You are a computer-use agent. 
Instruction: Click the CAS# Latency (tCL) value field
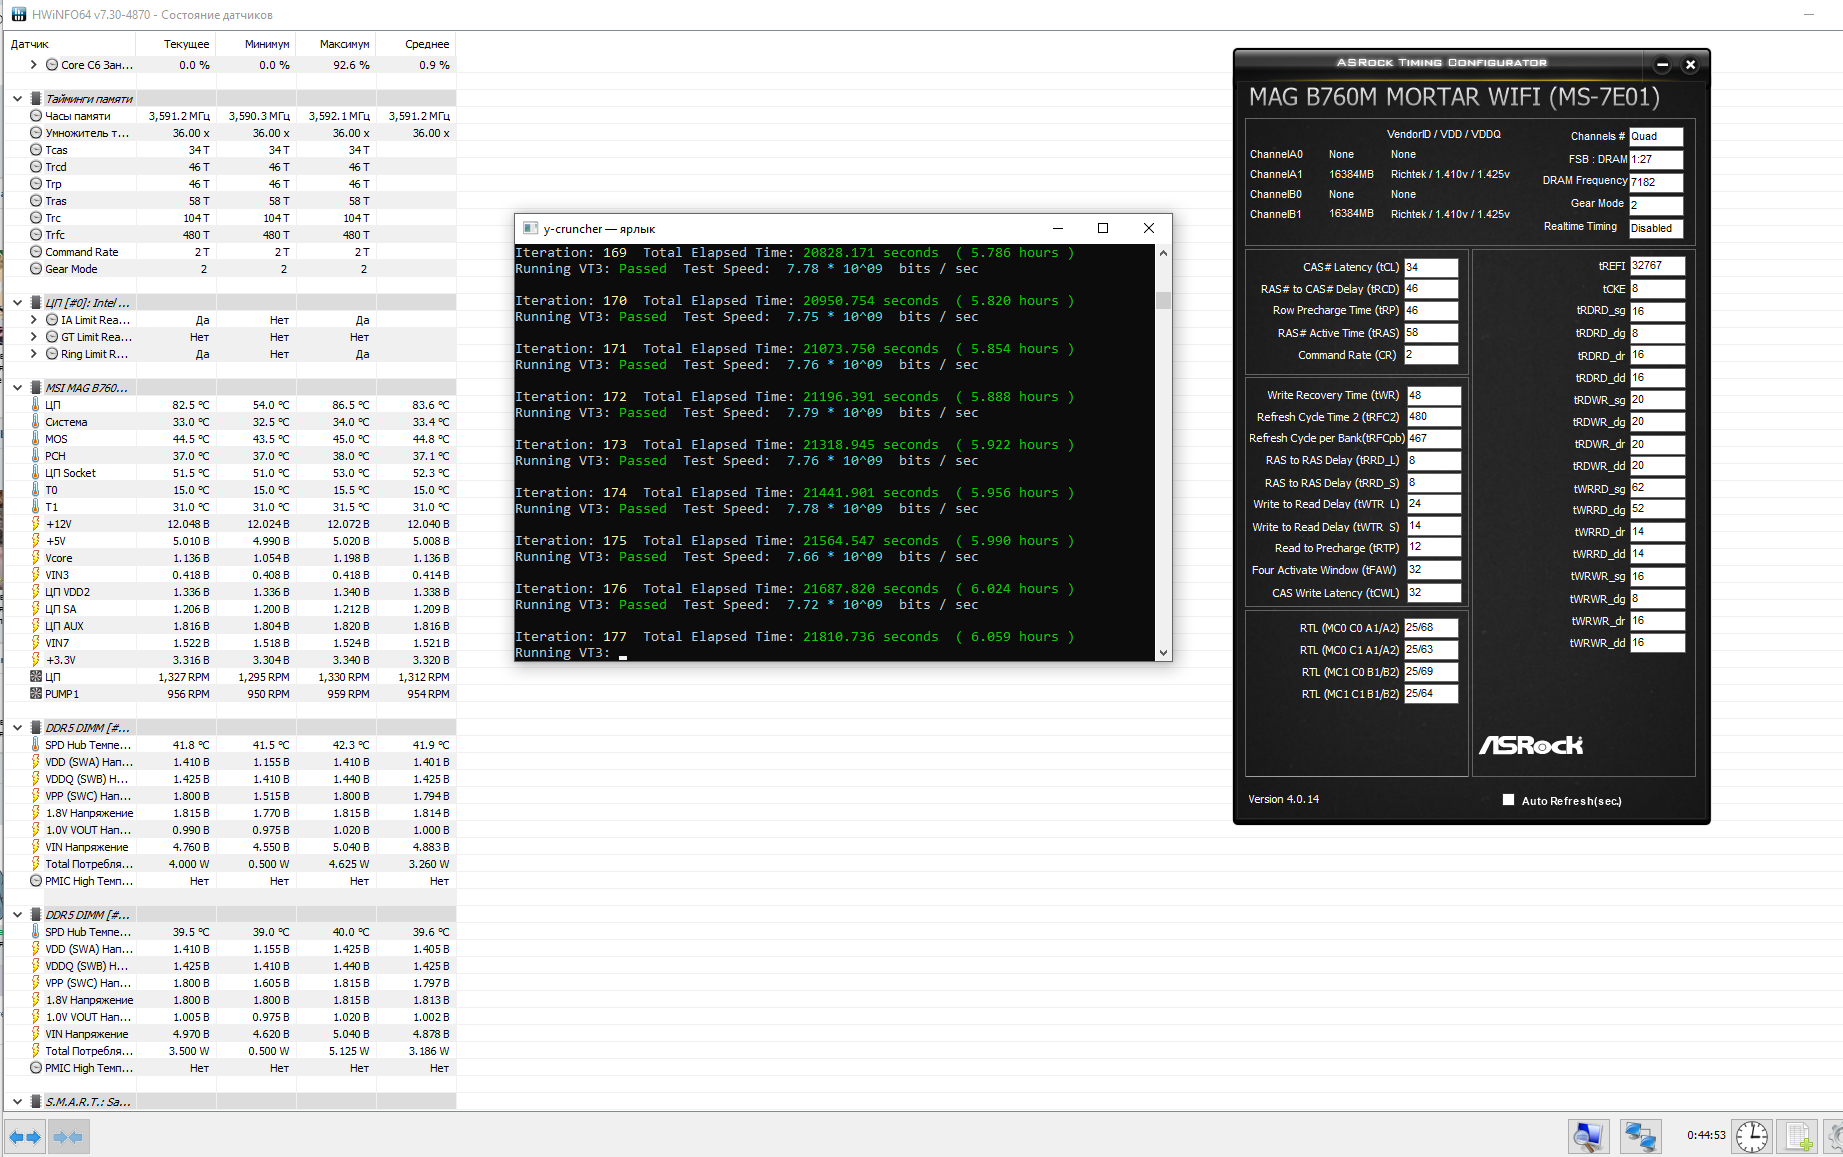click(1431, 267)
